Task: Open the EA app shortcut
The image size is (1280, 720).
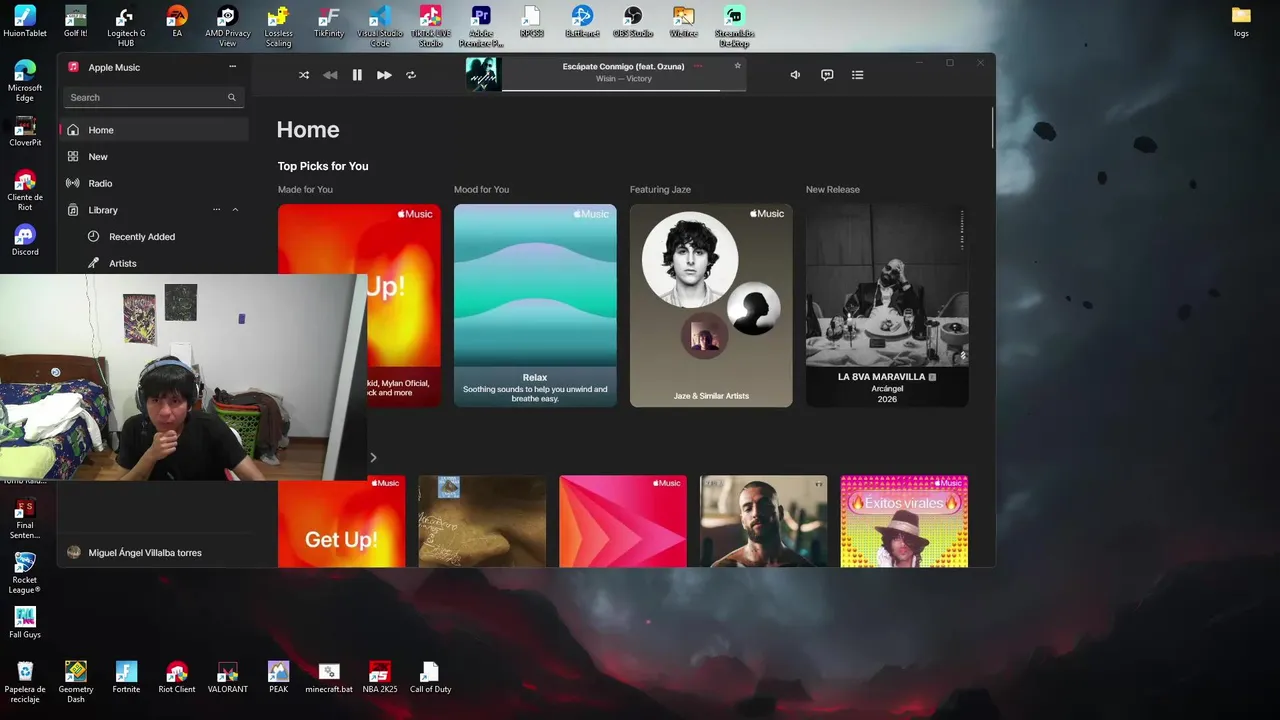Action: 177,21
